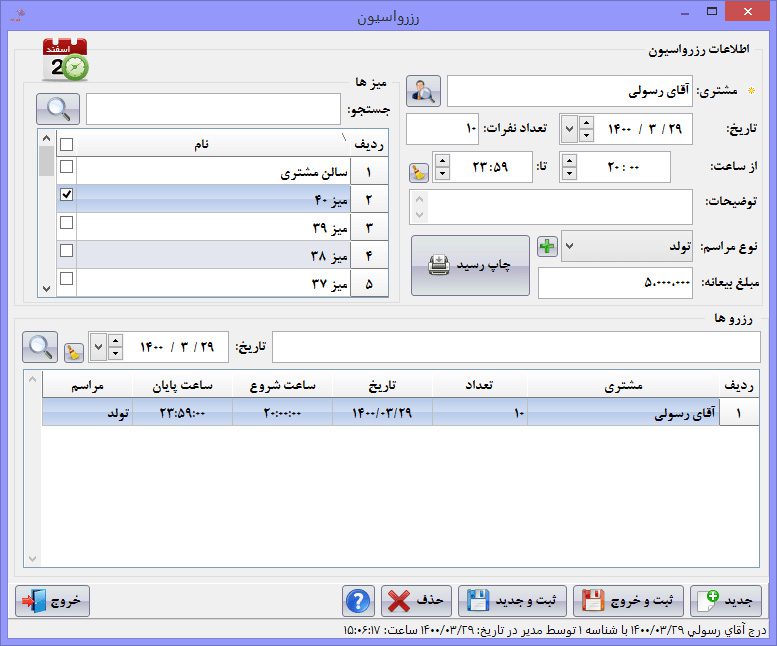Click the table search magnifier button beside جستجو
777x646 pixels.
click(x=58, y=109)
